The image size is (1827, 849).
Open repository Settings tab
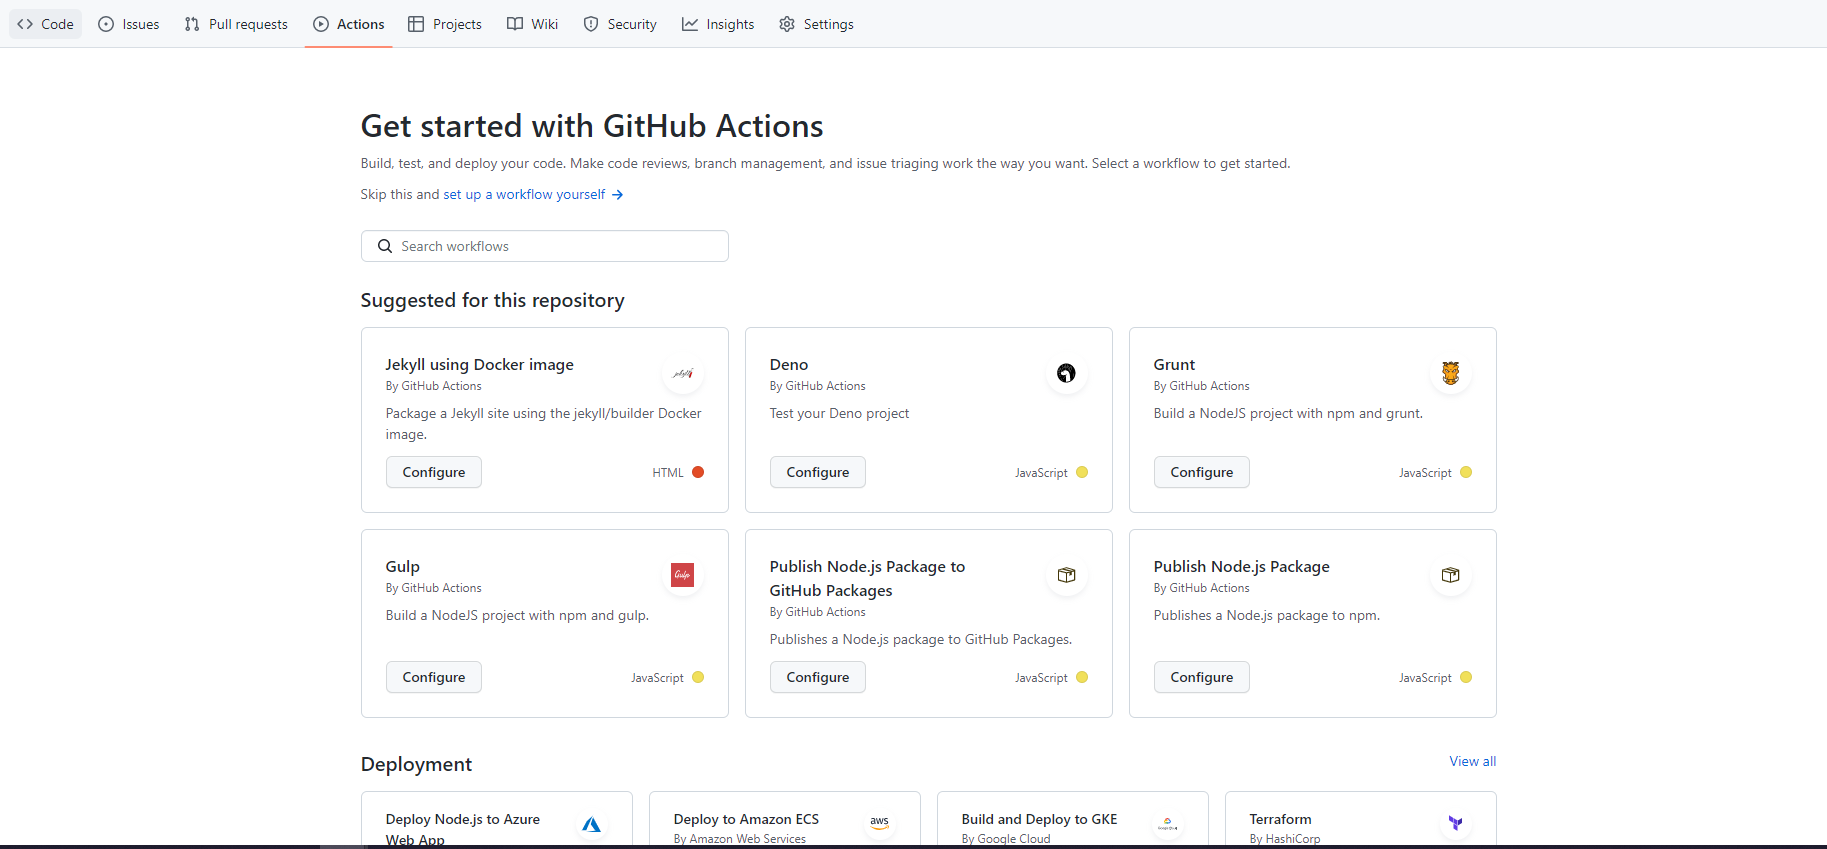coord(816,24)
